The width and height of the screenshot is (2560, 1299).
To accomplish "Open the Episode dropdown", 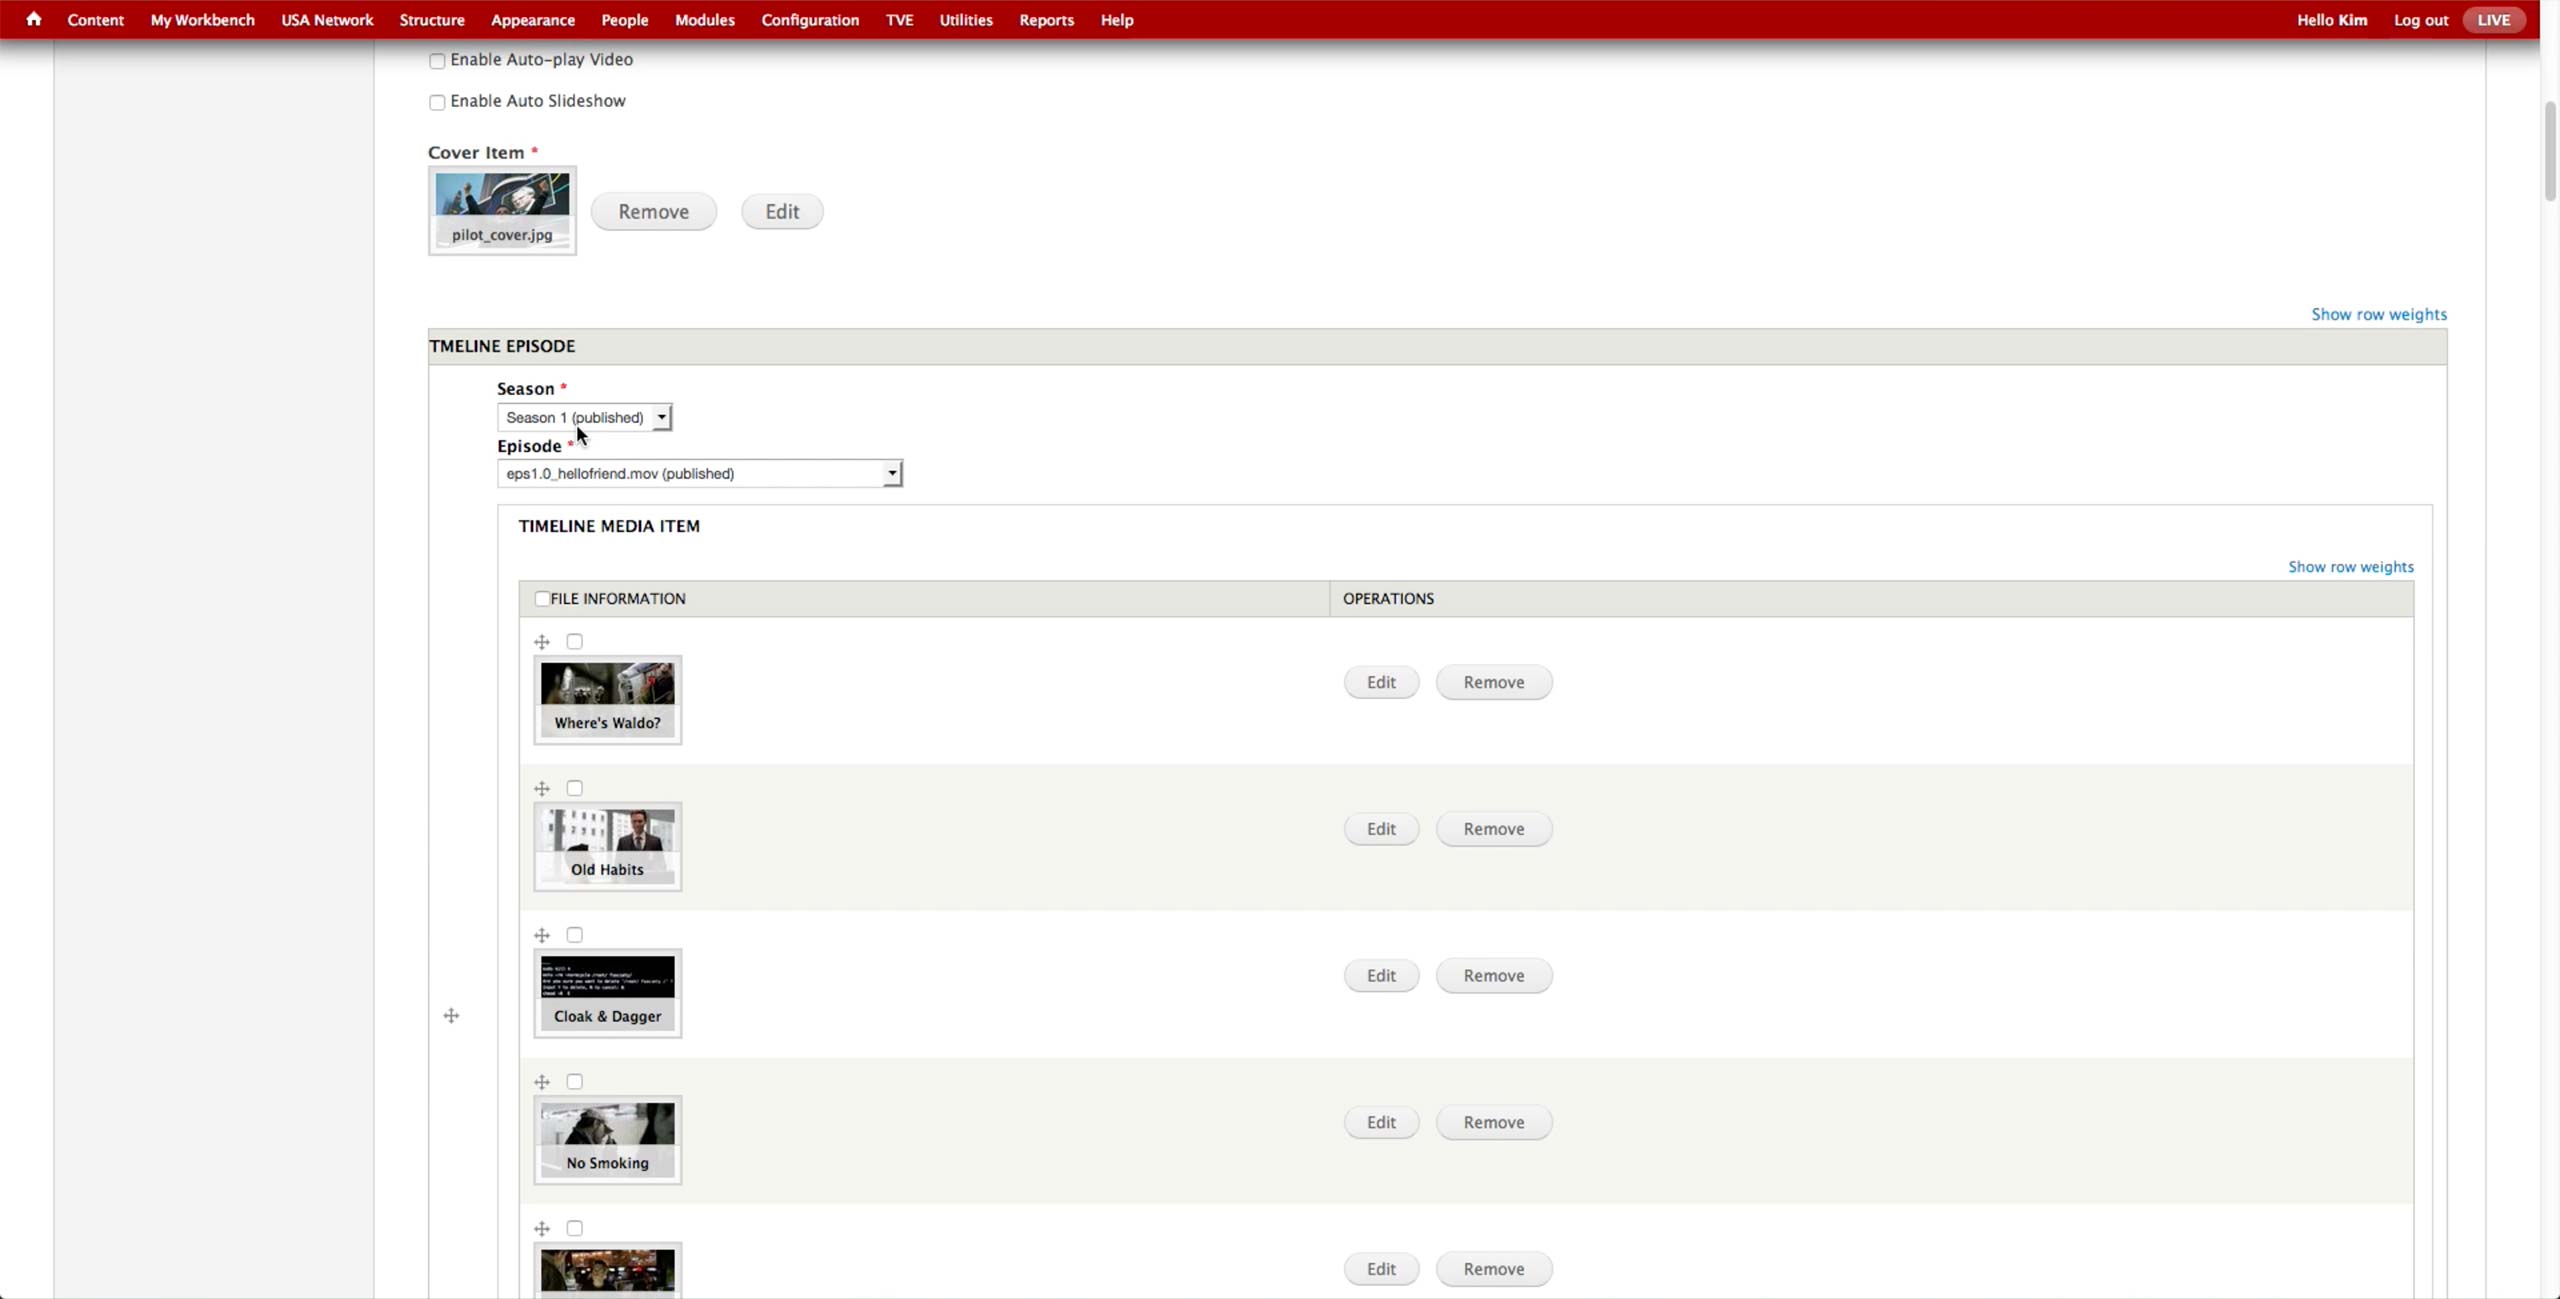I will 699,473.
